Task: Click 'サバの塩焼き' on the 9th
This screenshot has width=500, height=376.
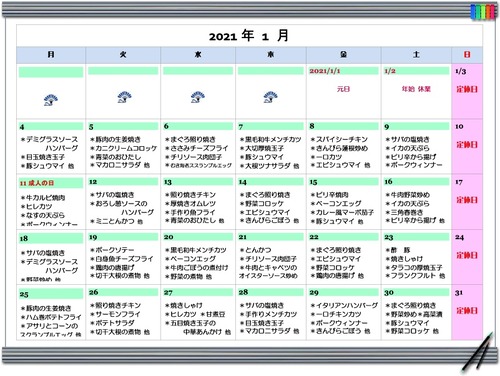Action: point(410,139)
